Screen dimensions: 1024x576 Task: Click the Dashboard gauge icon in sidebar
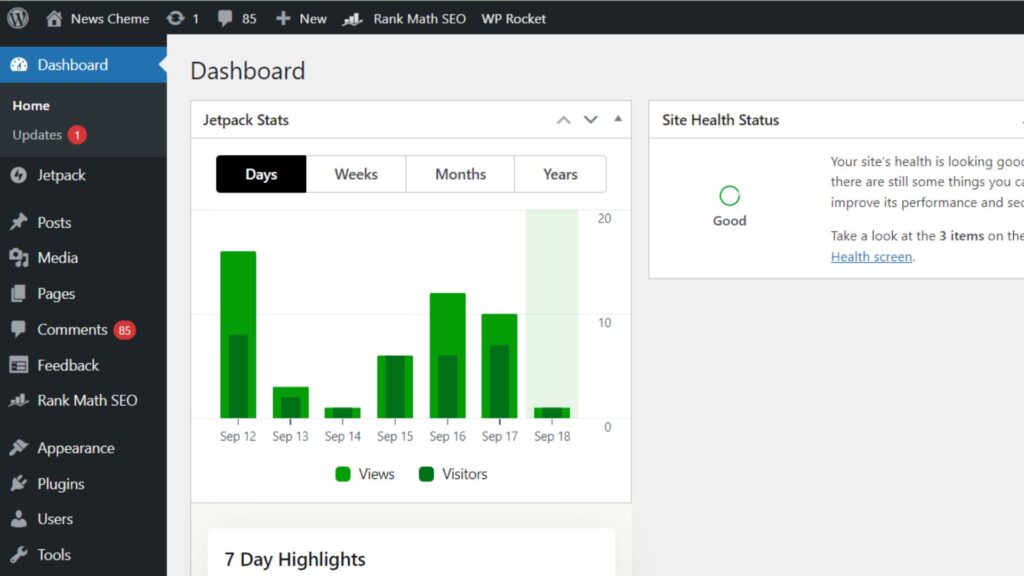click(x=19, y=65)
